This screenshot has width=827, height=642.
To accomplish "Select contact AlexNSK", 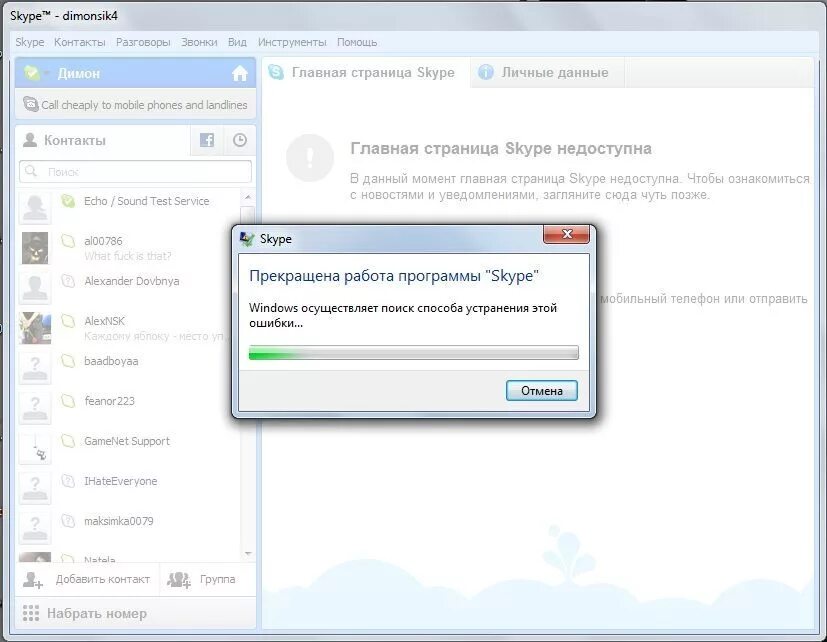I will [129, 328].
